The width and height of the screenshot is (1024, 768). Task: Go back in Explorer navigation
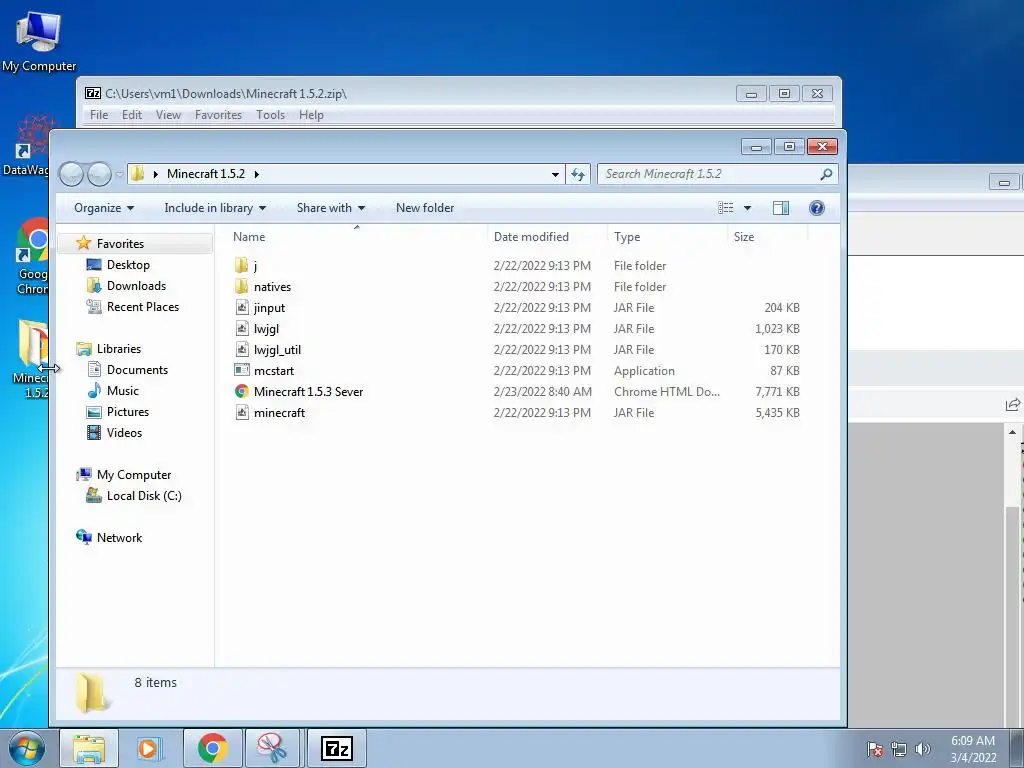point(72,174)
